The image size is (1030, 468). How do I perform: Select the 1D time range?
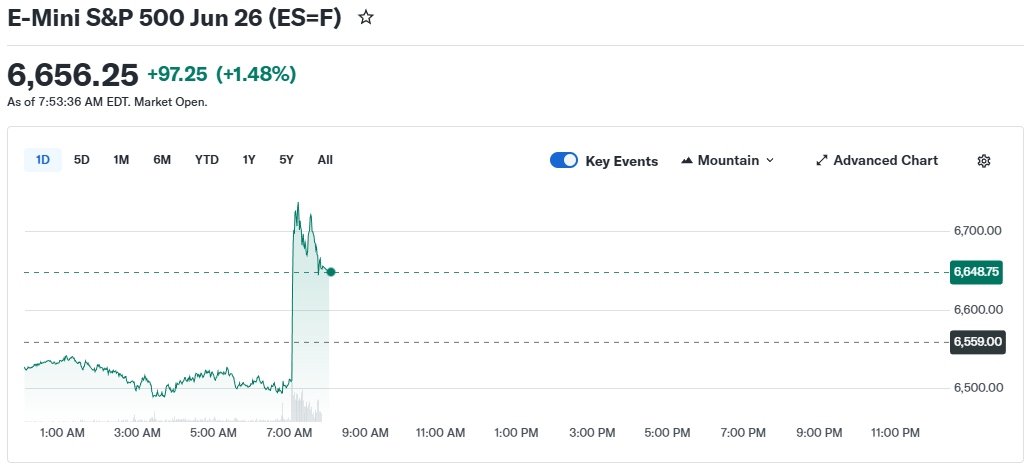pyautogui.click(x=43, y=160)
